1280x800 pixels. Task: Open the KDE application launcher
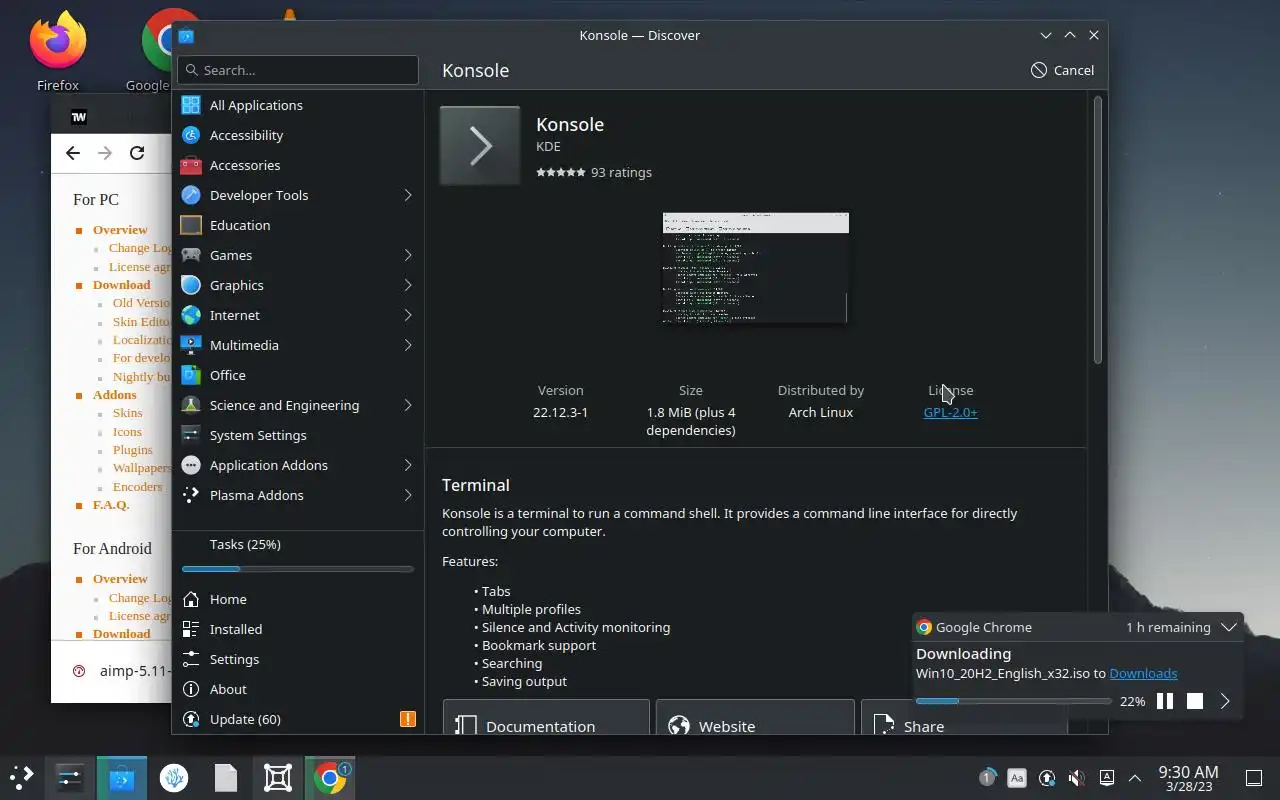(22, 777)
